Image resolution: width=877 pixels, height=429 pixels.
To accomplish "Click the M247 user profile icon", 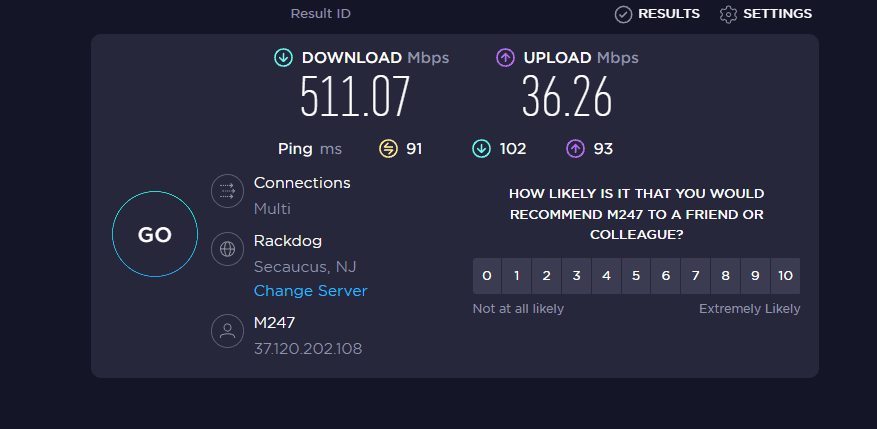I will click(x=227, y=331).
